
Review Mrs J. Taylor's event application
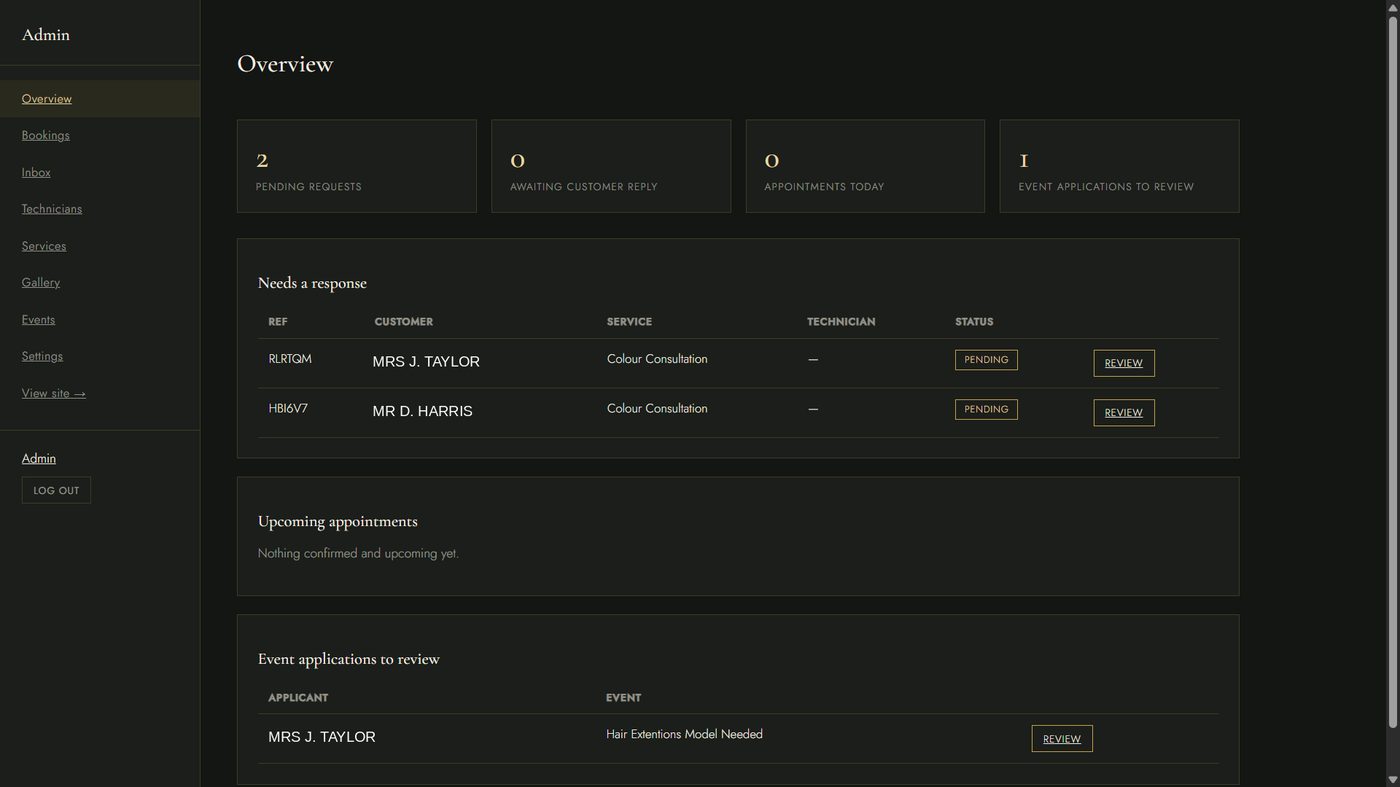(1062, 739)
